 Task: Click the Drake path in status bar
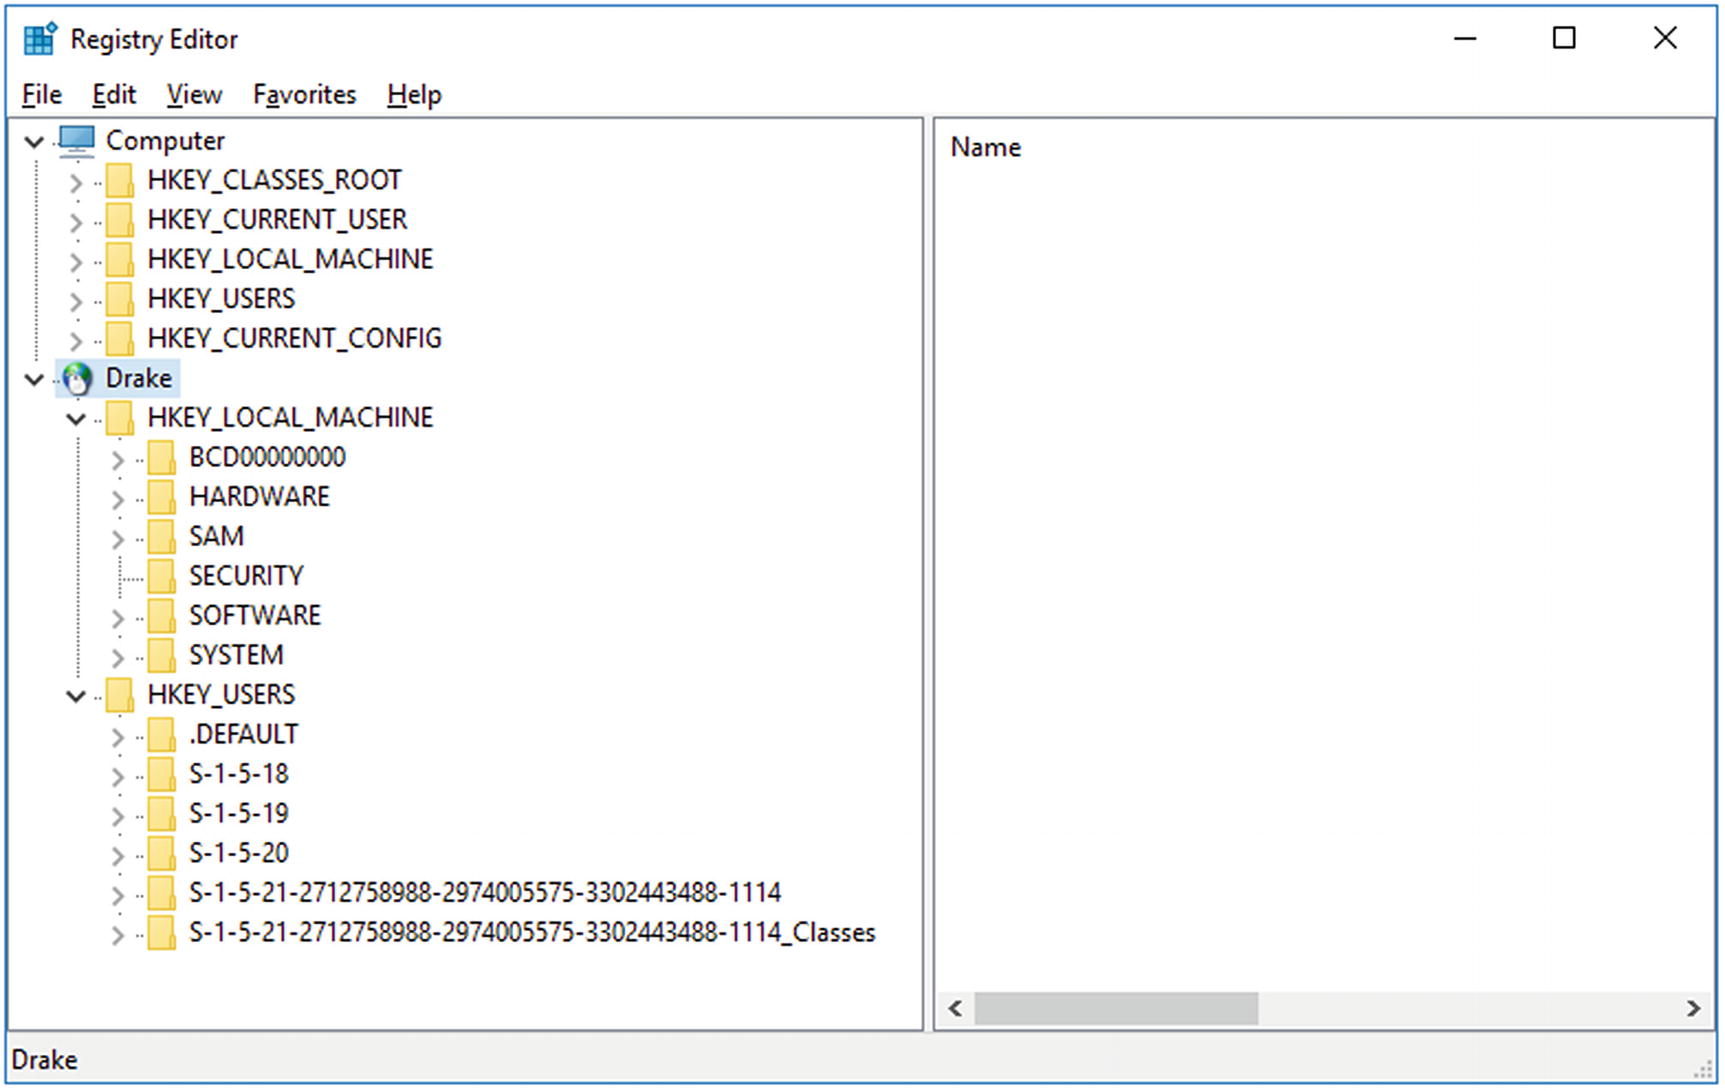point(45,1060)
